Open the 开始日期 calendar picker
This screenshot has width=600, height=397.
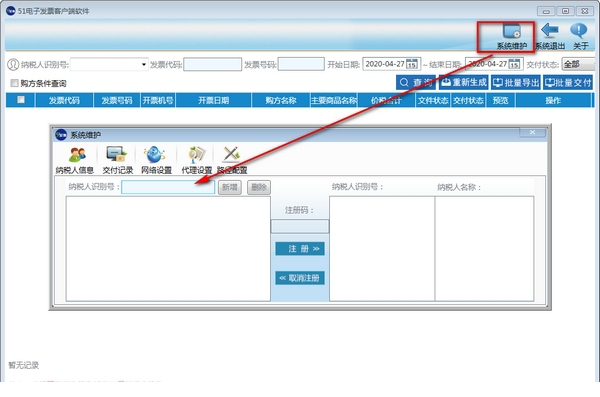coord(412,64)
